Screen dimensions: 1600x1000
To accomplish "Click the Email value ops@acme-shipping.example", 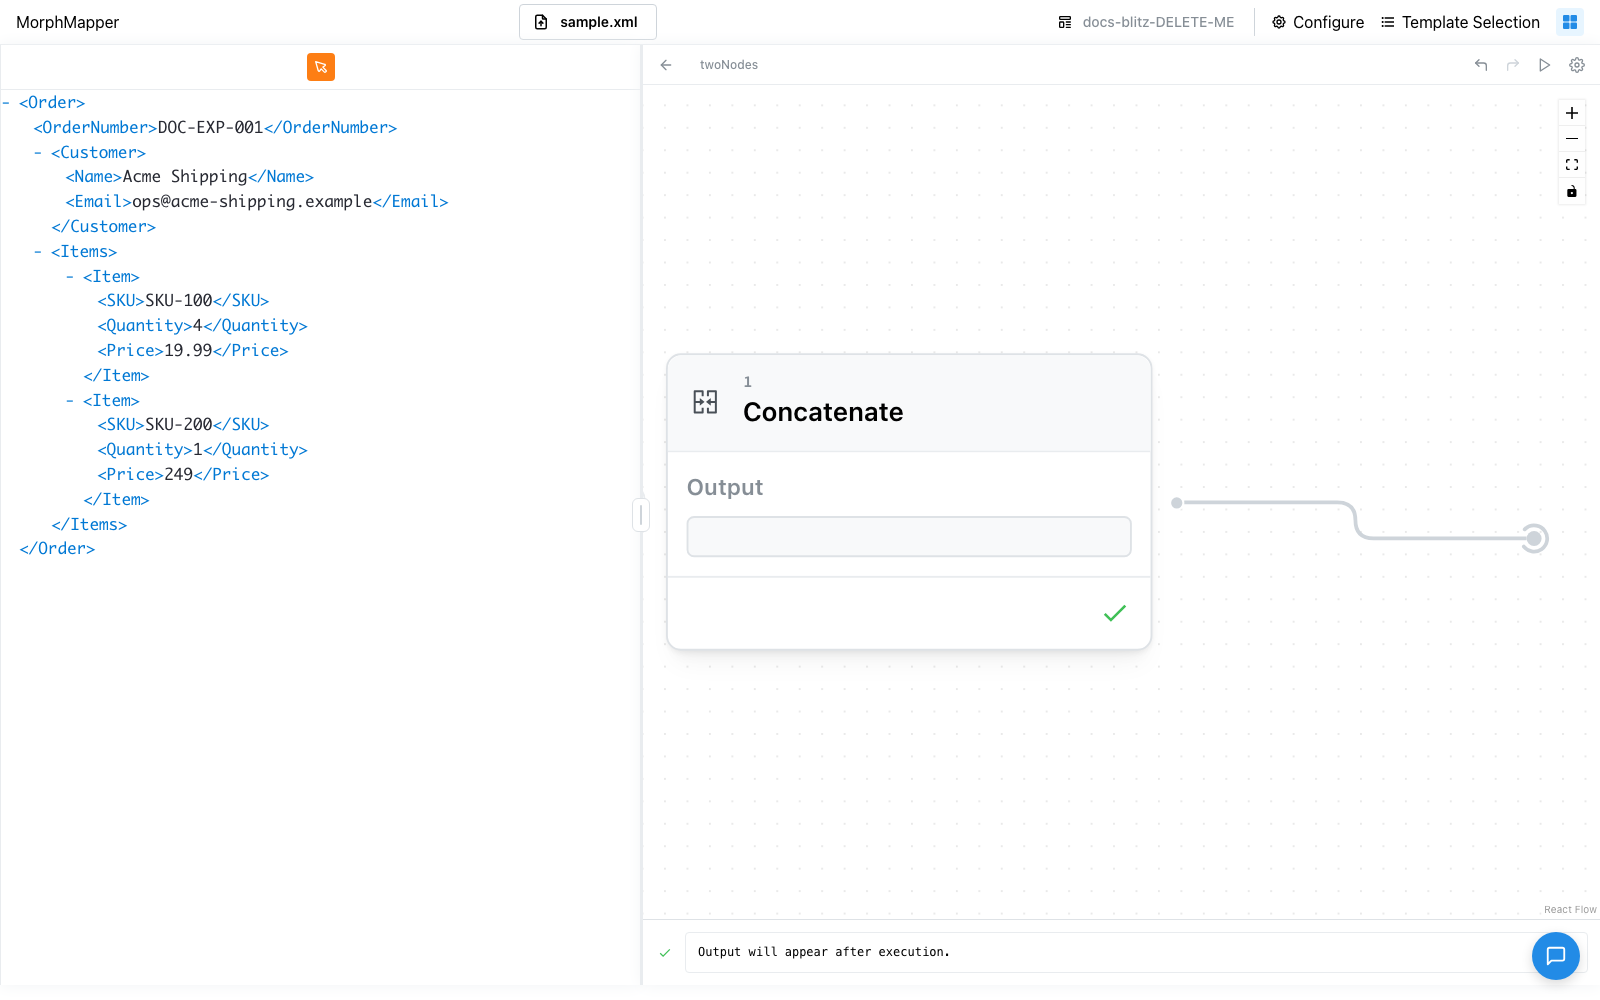I will [252, 202].
